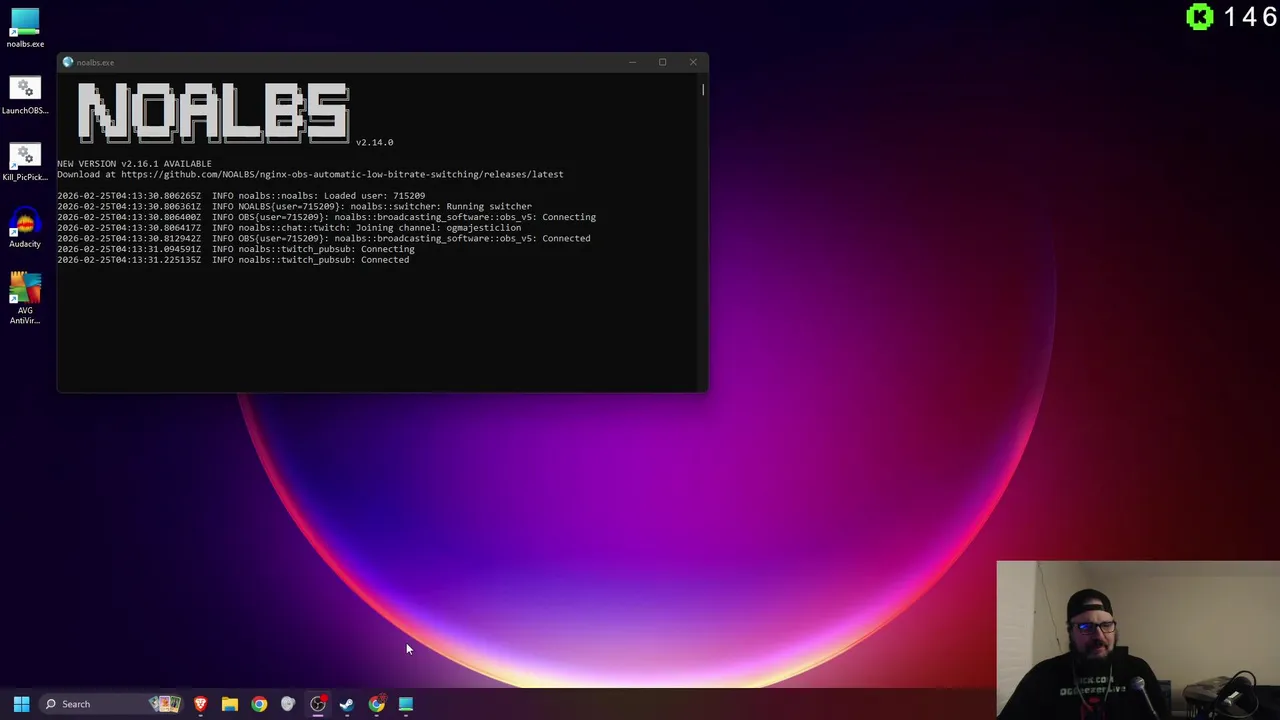
Task: Close the noalbs.exe console window
Action: [693, 62]
